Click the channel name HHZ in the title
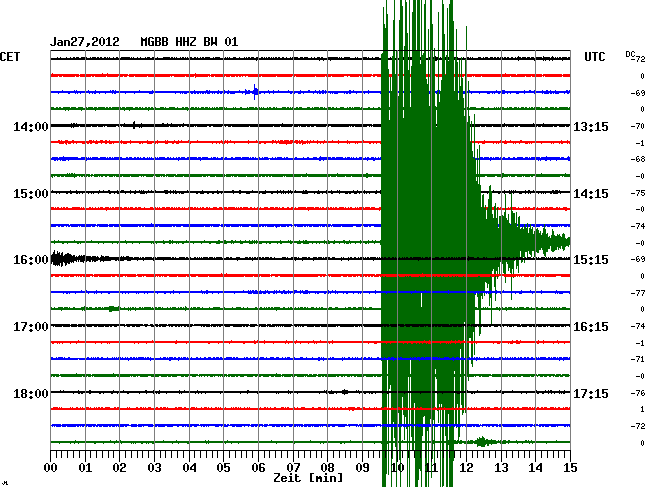650x494 pixels. 186,42
